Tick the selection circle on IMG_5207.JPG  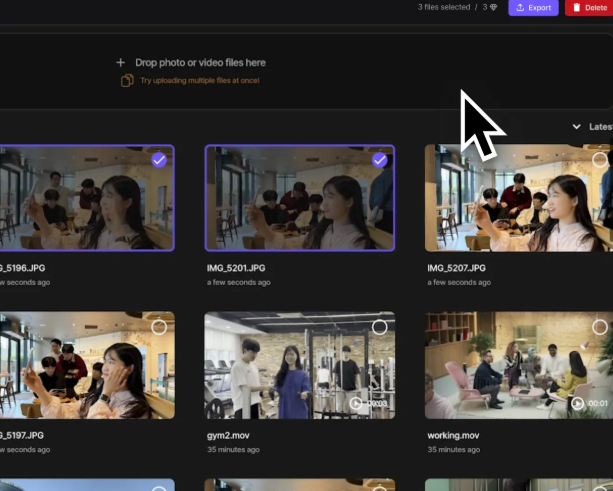pos(600,160)
